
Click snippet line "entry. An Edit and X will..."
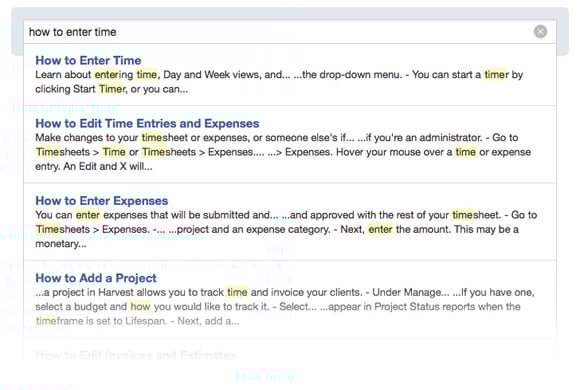(x=94, y=167)
